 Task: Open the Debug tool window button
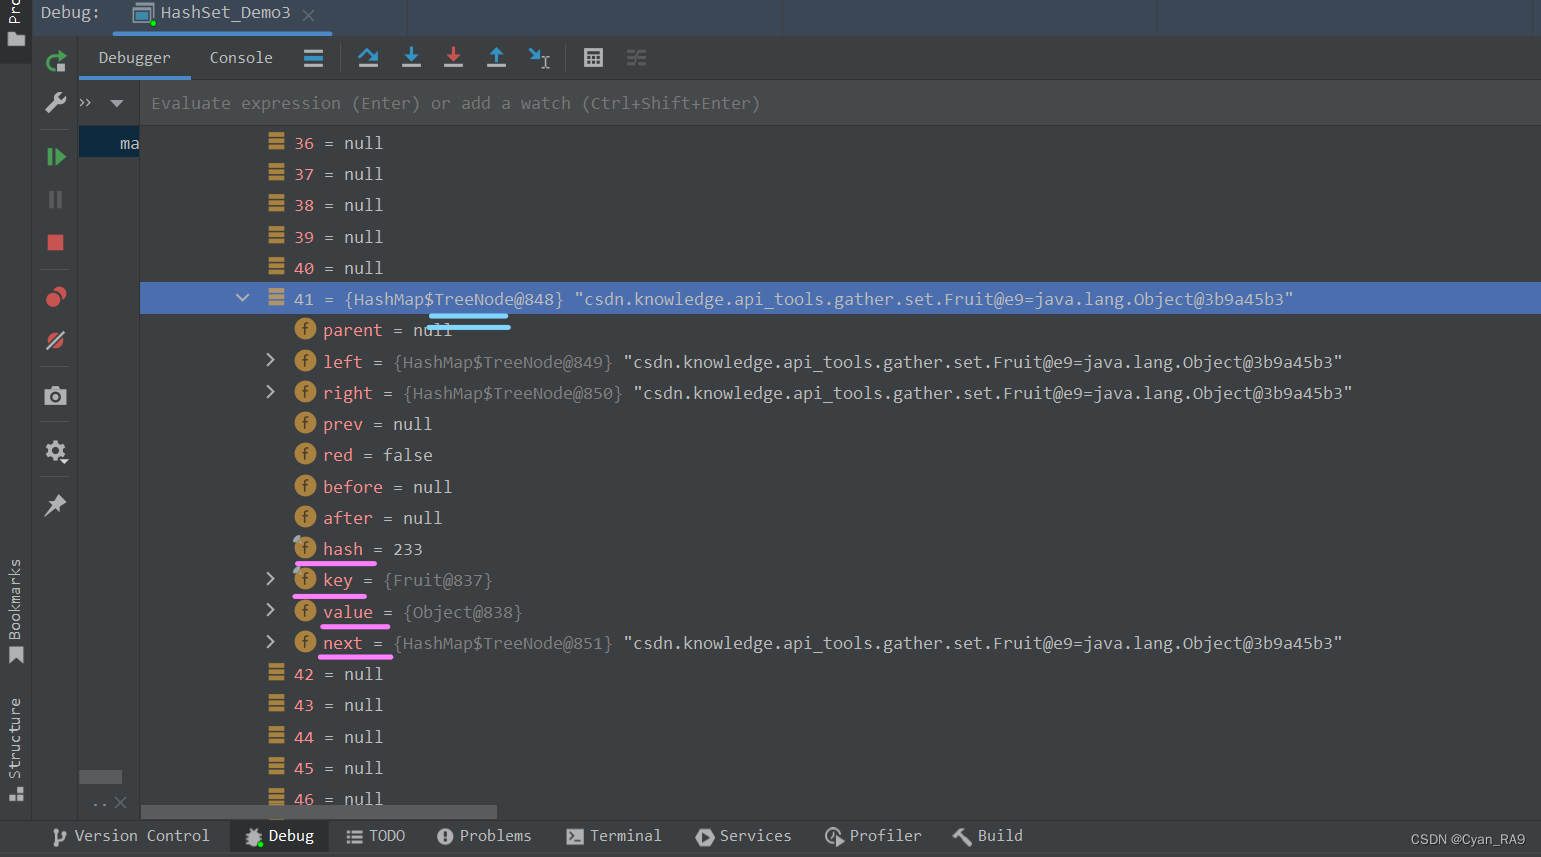click(x=280, y=836)
